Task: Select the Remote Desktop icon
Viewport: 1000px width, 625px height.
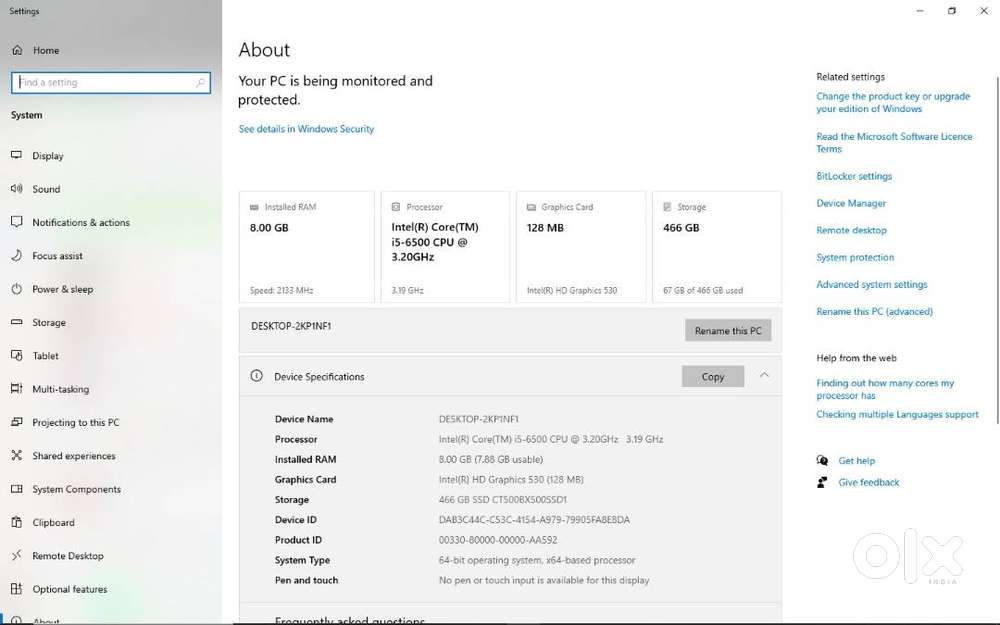Action: point(16,556)
